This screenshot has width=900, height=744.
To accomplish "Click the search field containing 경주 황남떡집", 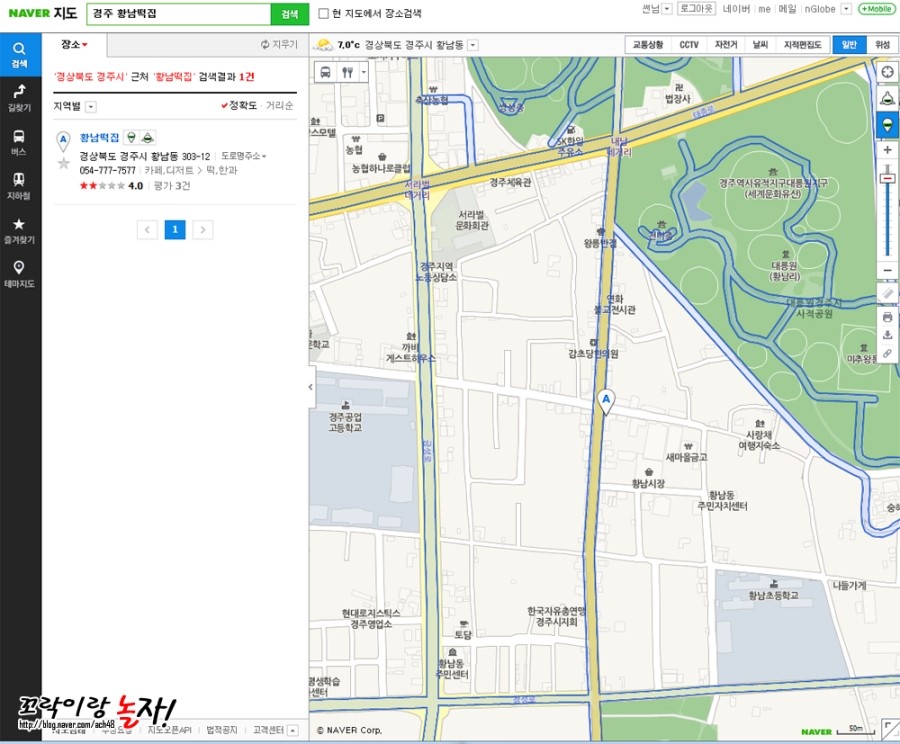I will pos(179,14).
